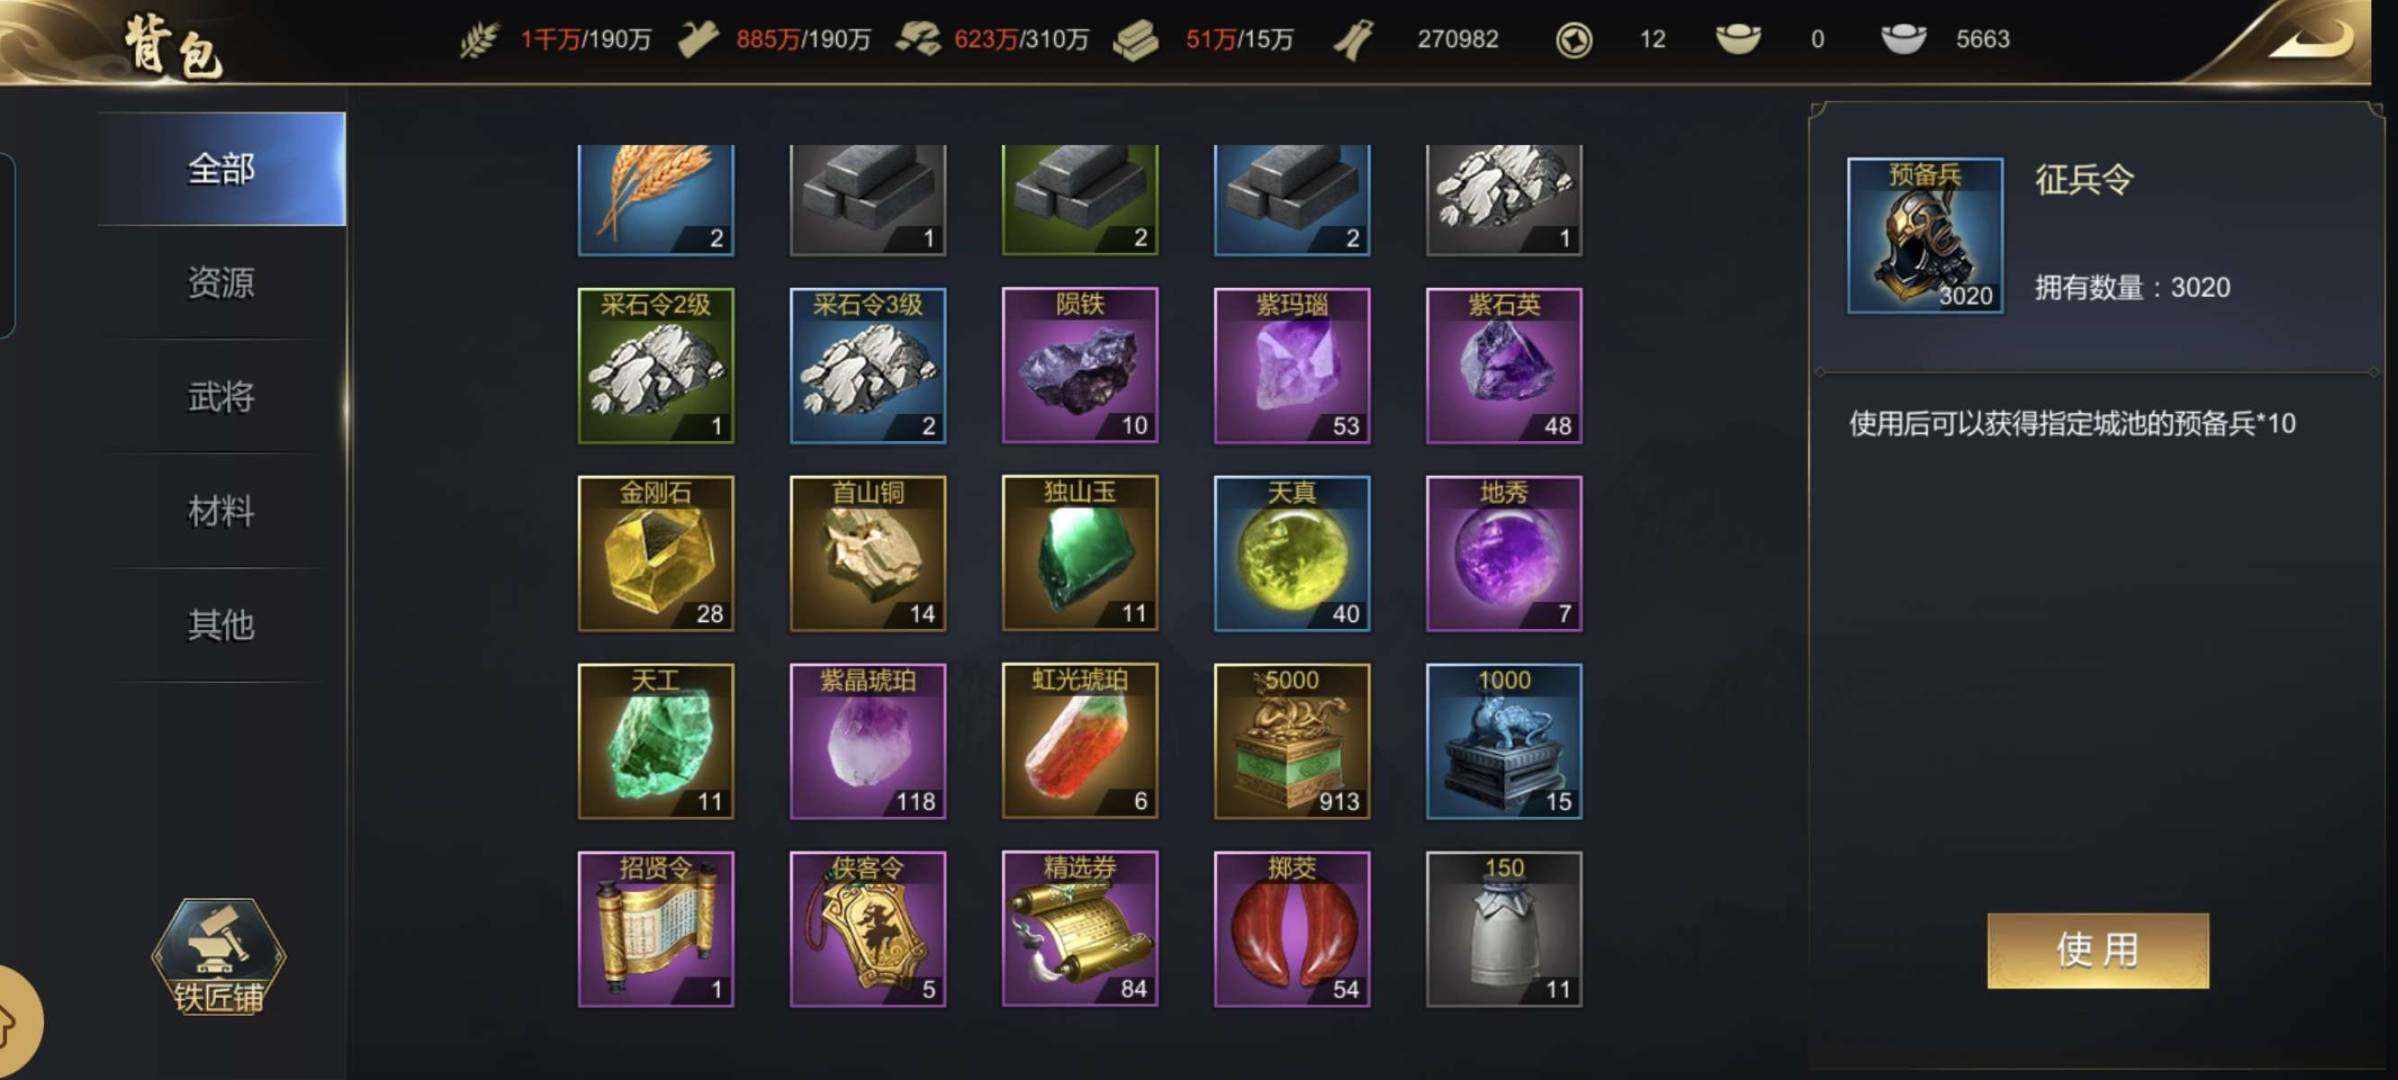Select the 虹光琥珀 amber item

pyautogui.click(x=1080, y=741)
